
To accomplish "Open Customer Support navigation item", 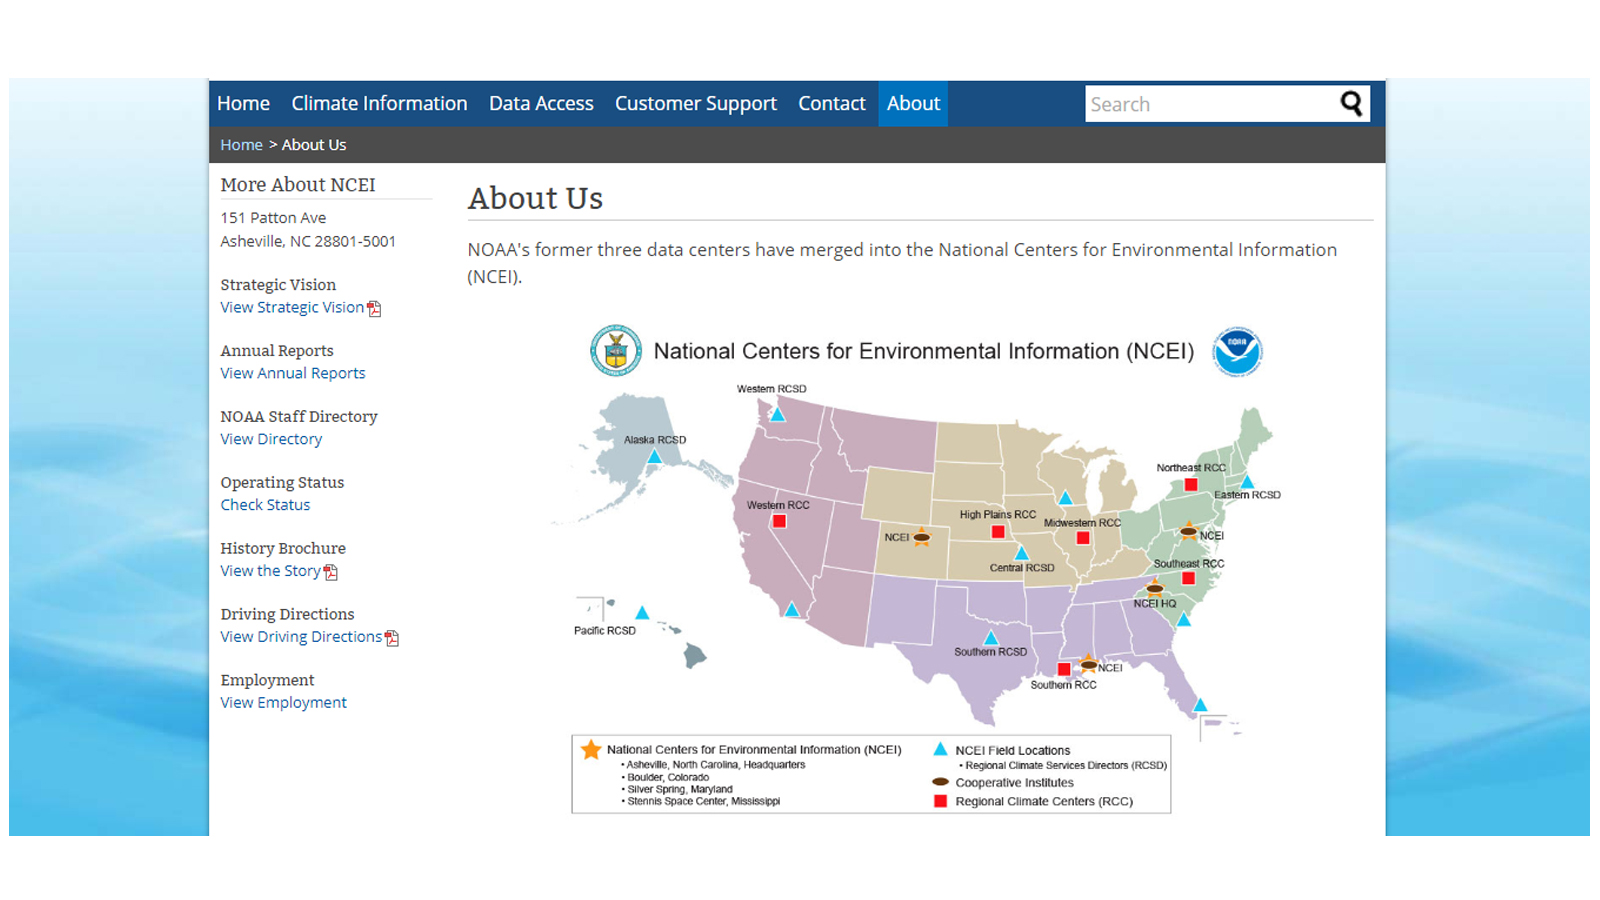I will click(x=696, y=103).
